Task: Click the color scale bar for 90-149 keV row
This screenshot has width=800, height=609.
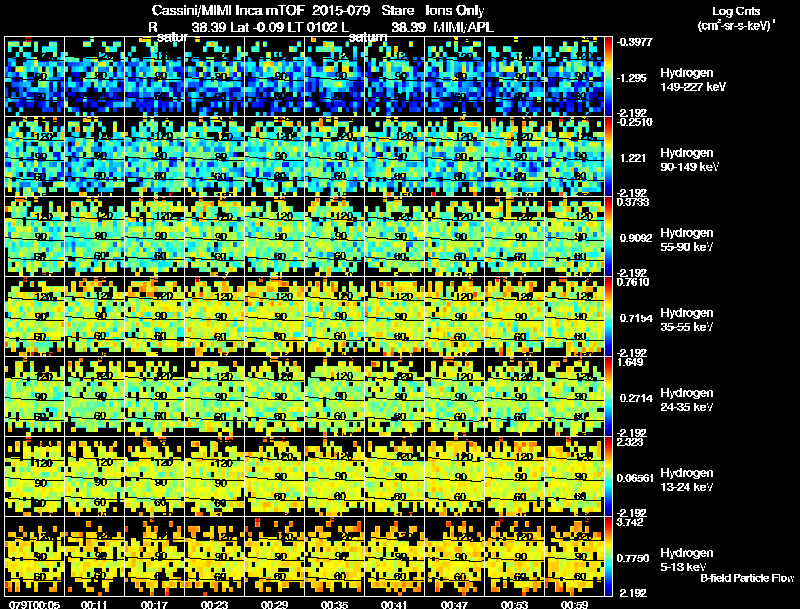Action: click(608, 157)
